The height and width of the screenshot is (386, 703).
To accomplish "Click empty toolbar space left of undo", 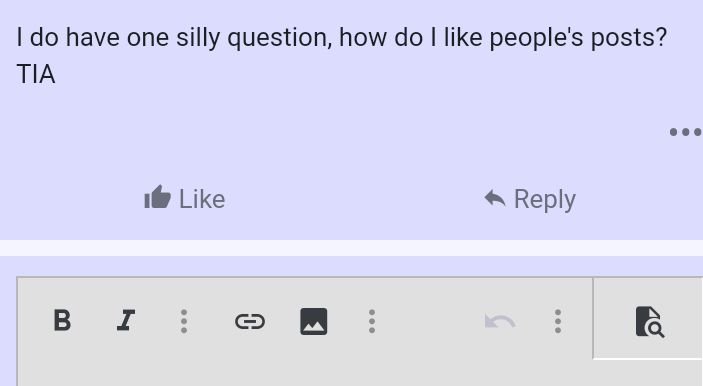I will (x=430, y=321).
